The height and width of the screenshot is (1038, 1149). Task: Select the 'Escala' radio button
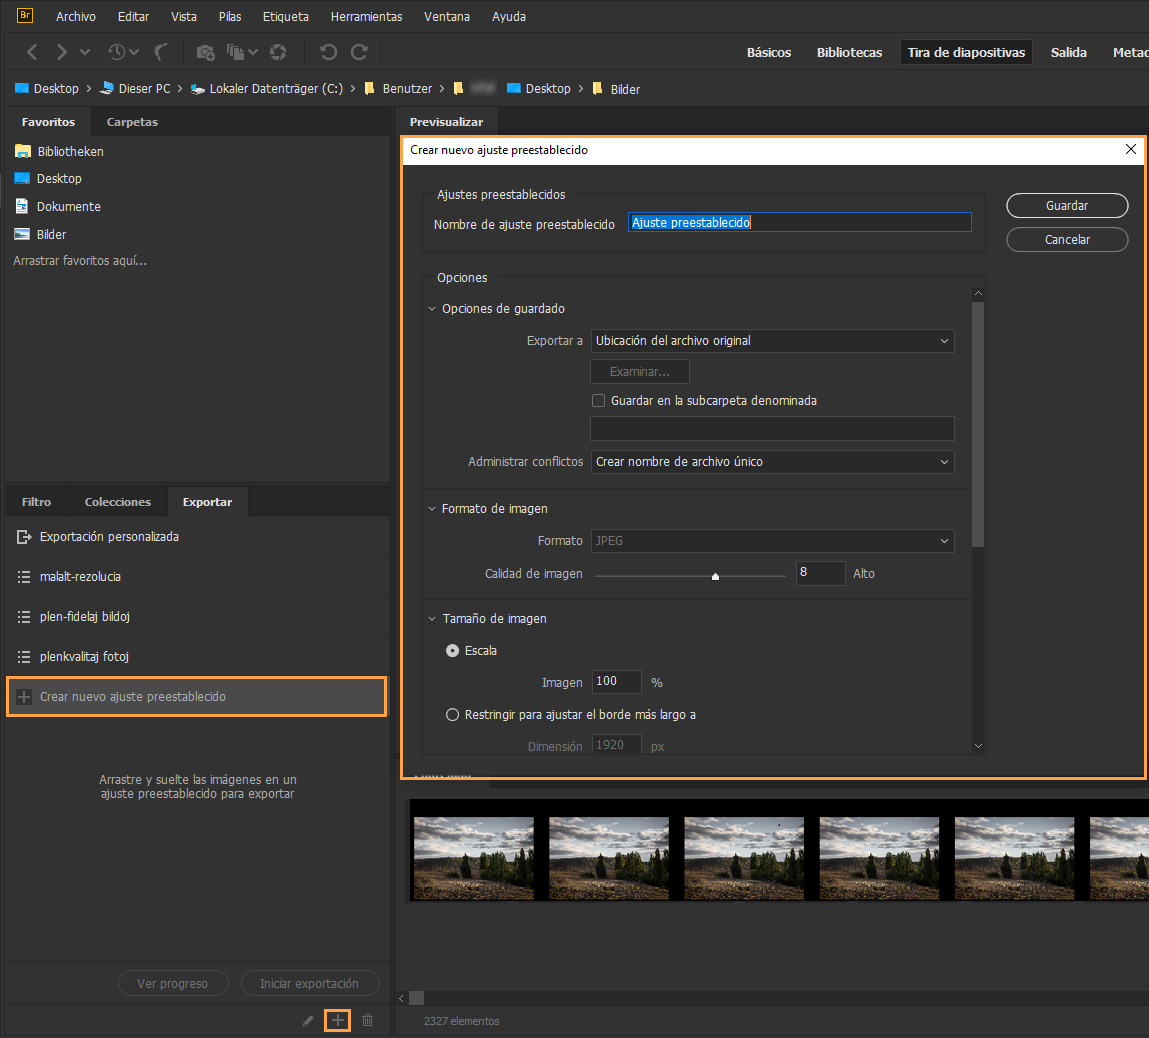[x=453, y=651]
